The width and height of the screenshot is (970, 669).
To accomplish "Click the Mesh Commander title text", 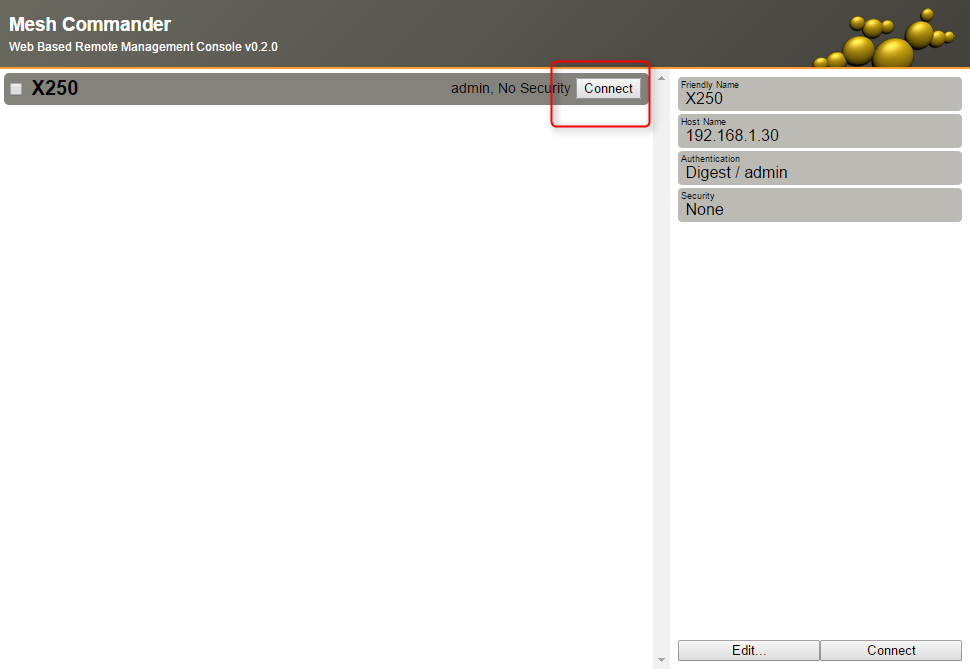I will coord(90,25).
